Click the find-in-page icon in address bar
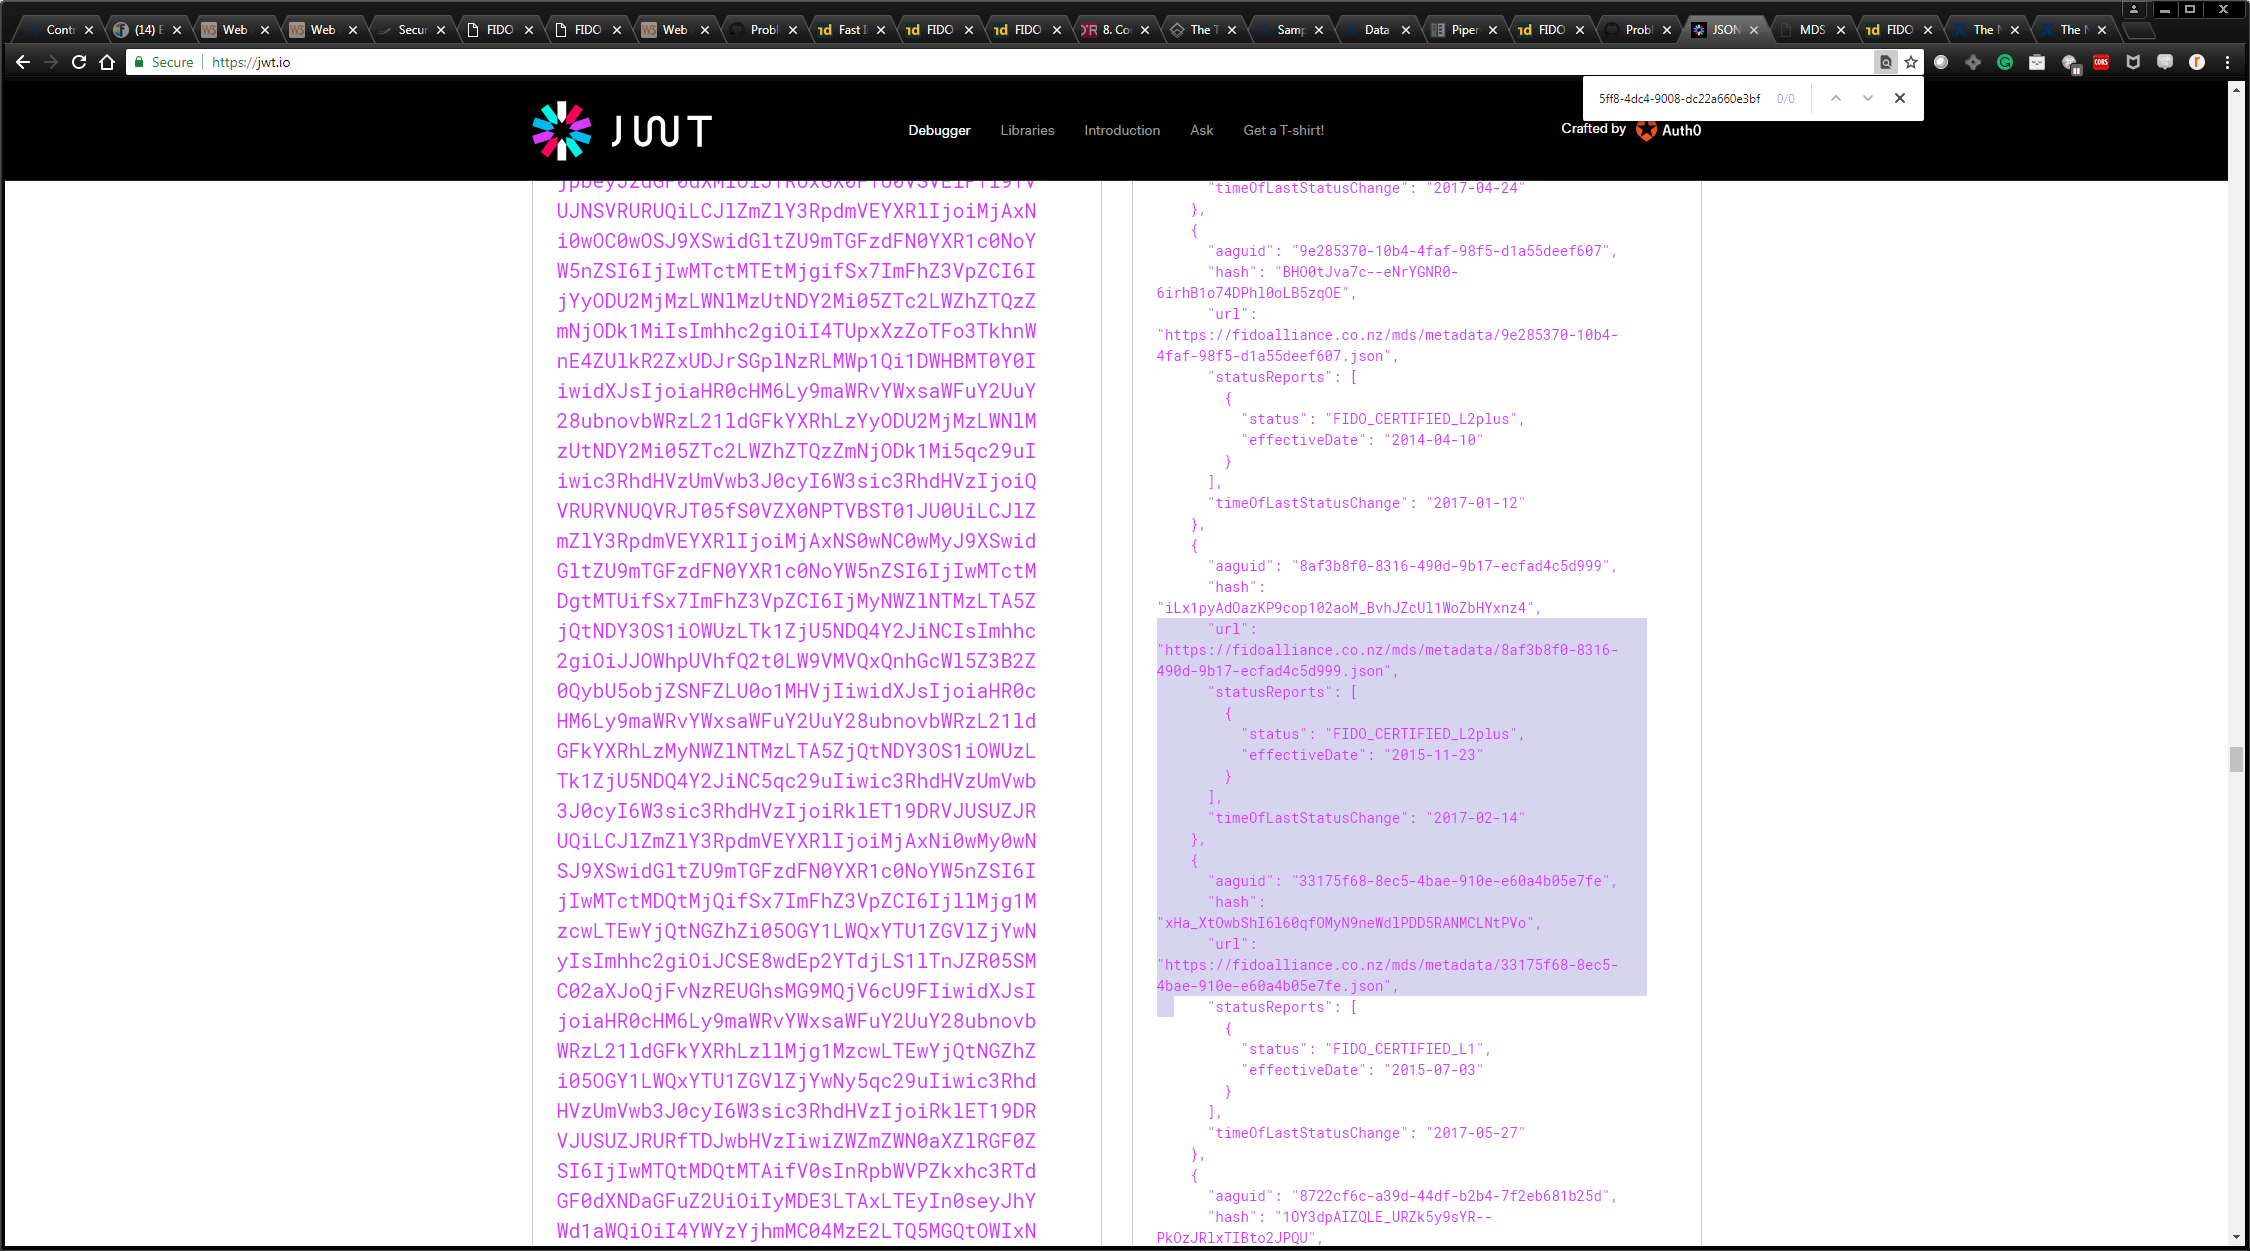Screen dimensions: 2250x1251 (1885, 62)
